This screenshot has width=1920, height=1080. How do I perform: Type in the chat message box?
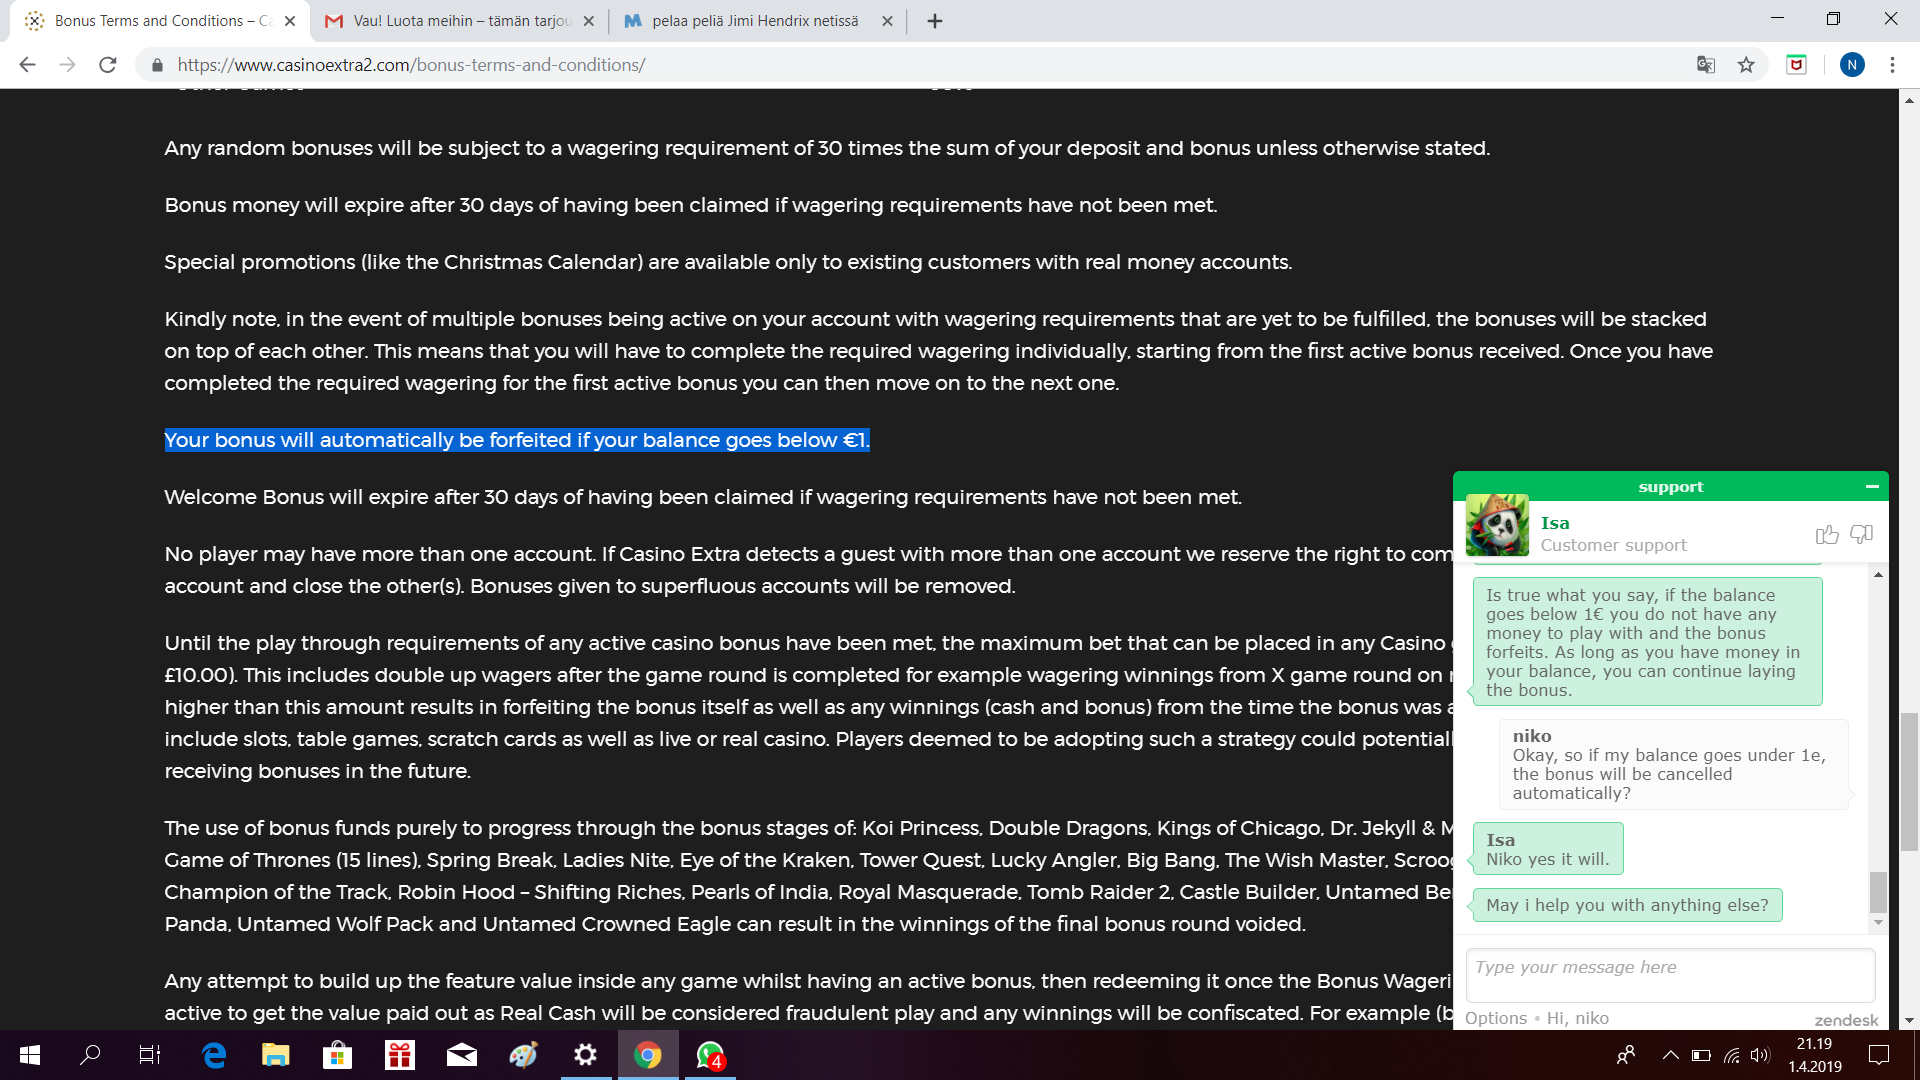(x=1670, y=975)
